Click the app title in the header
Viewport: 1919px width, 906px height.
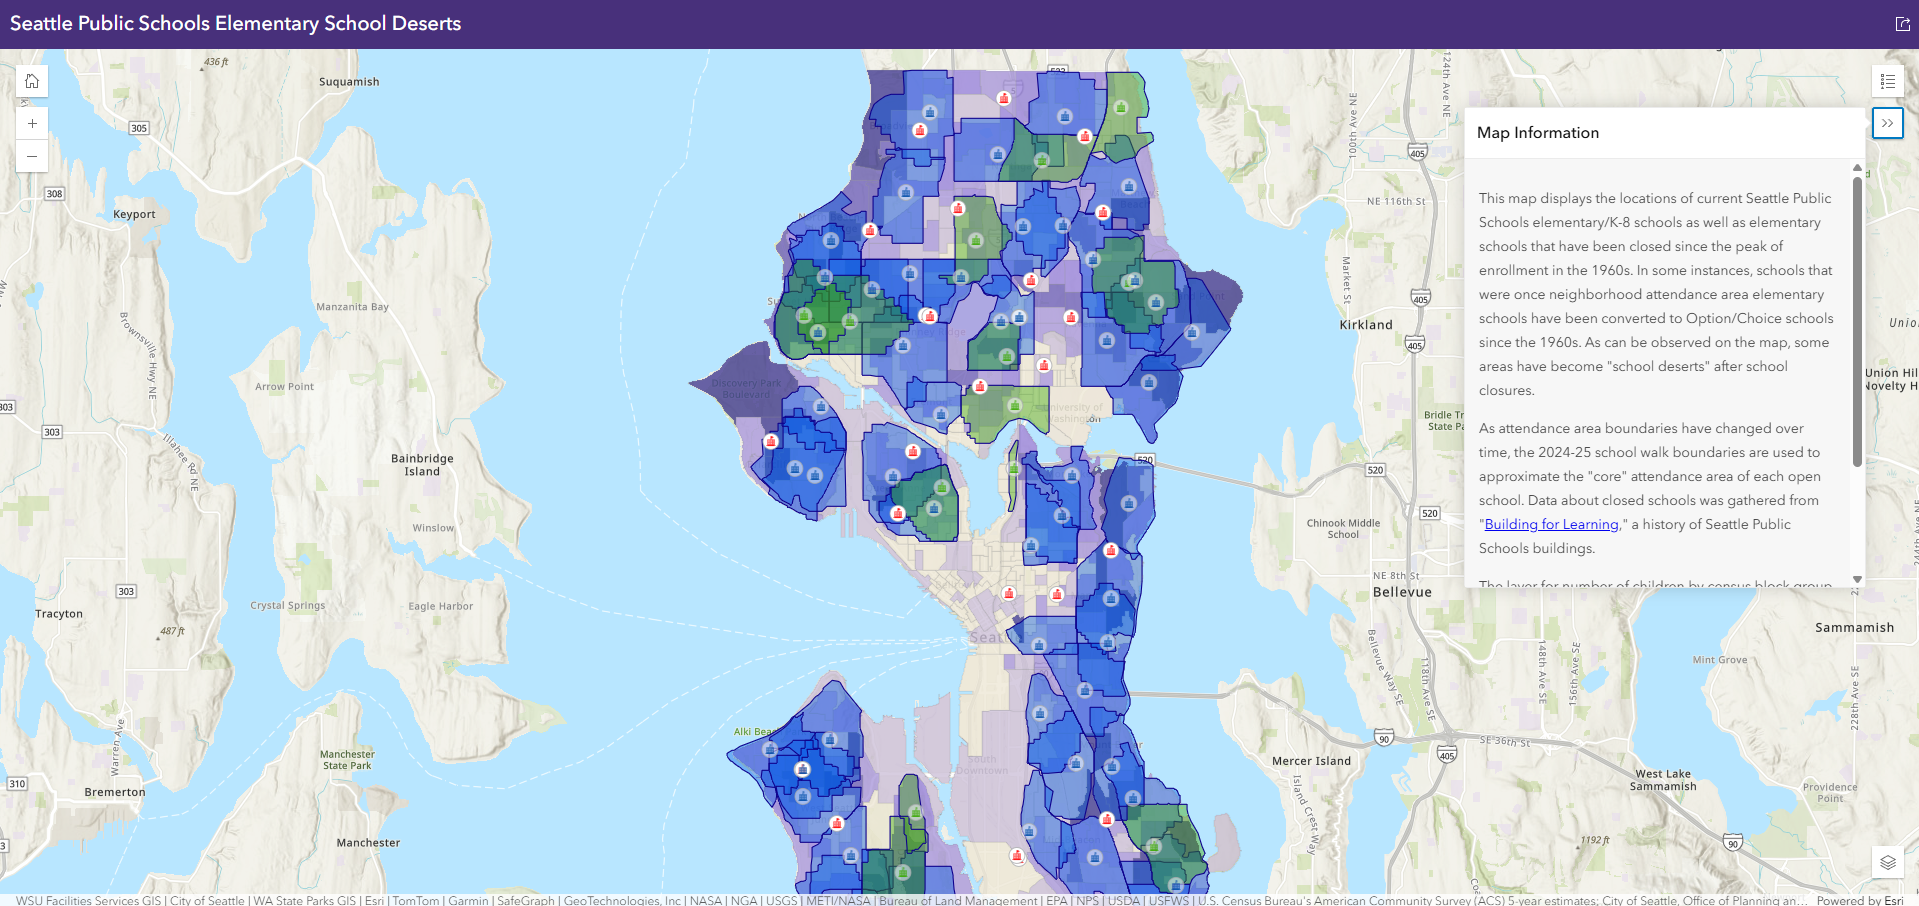click(235, 24)
